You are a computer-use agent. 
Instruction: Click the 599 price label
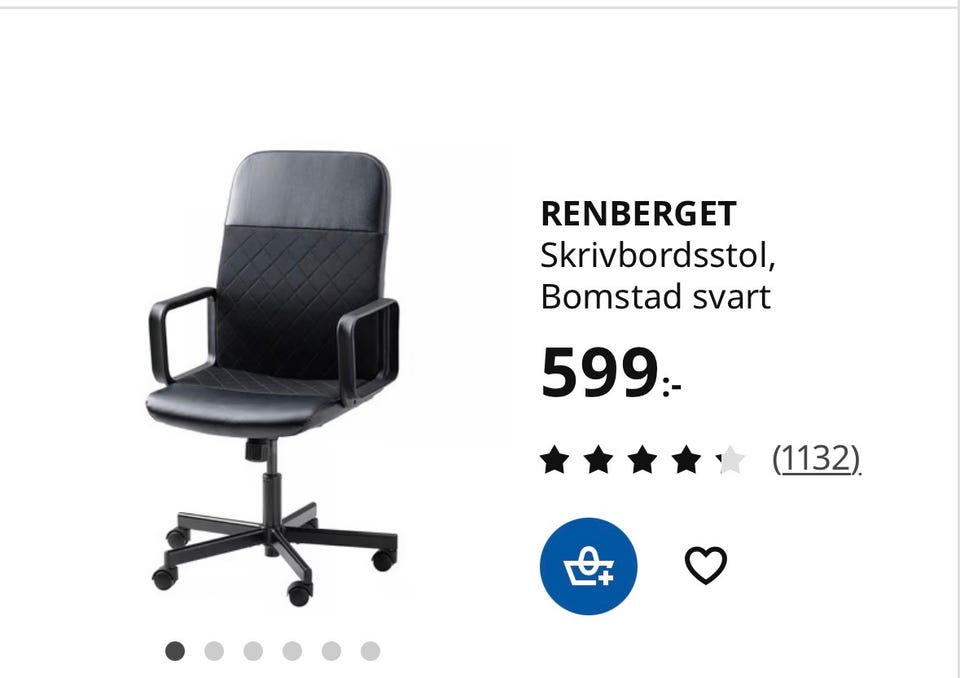[x=611, y=372]
